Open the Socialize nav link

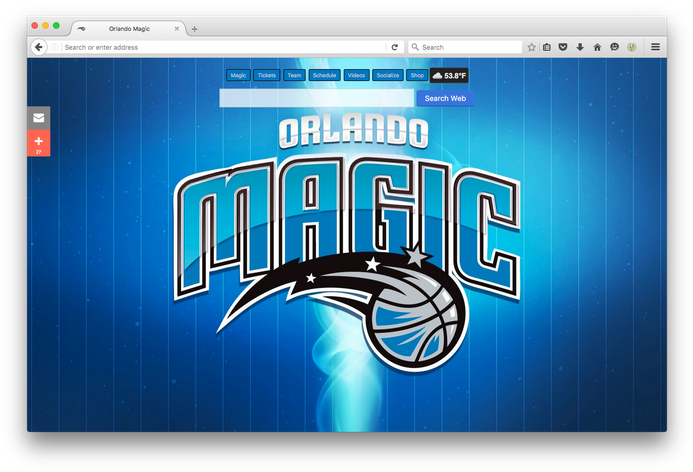388,75
